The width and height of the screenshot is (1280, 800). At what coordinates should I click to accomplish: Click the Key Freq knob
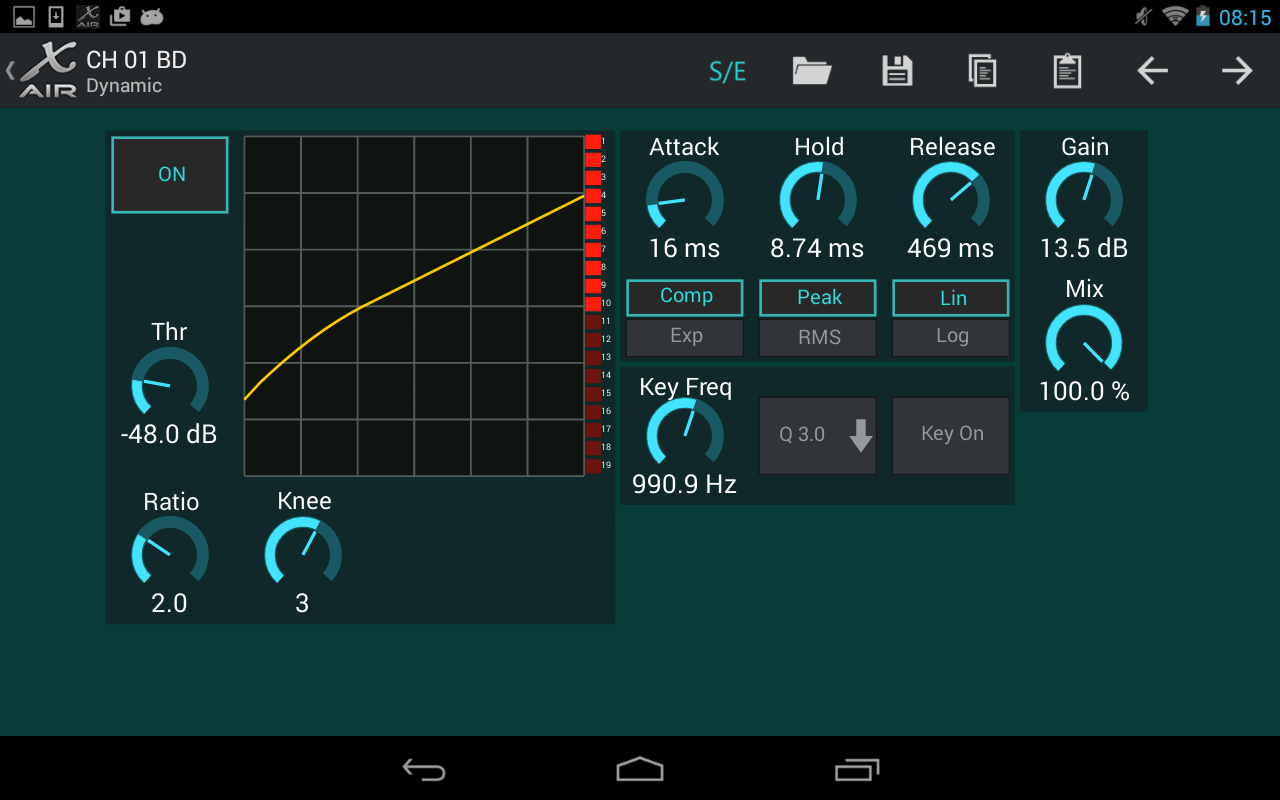coord(684,435)
